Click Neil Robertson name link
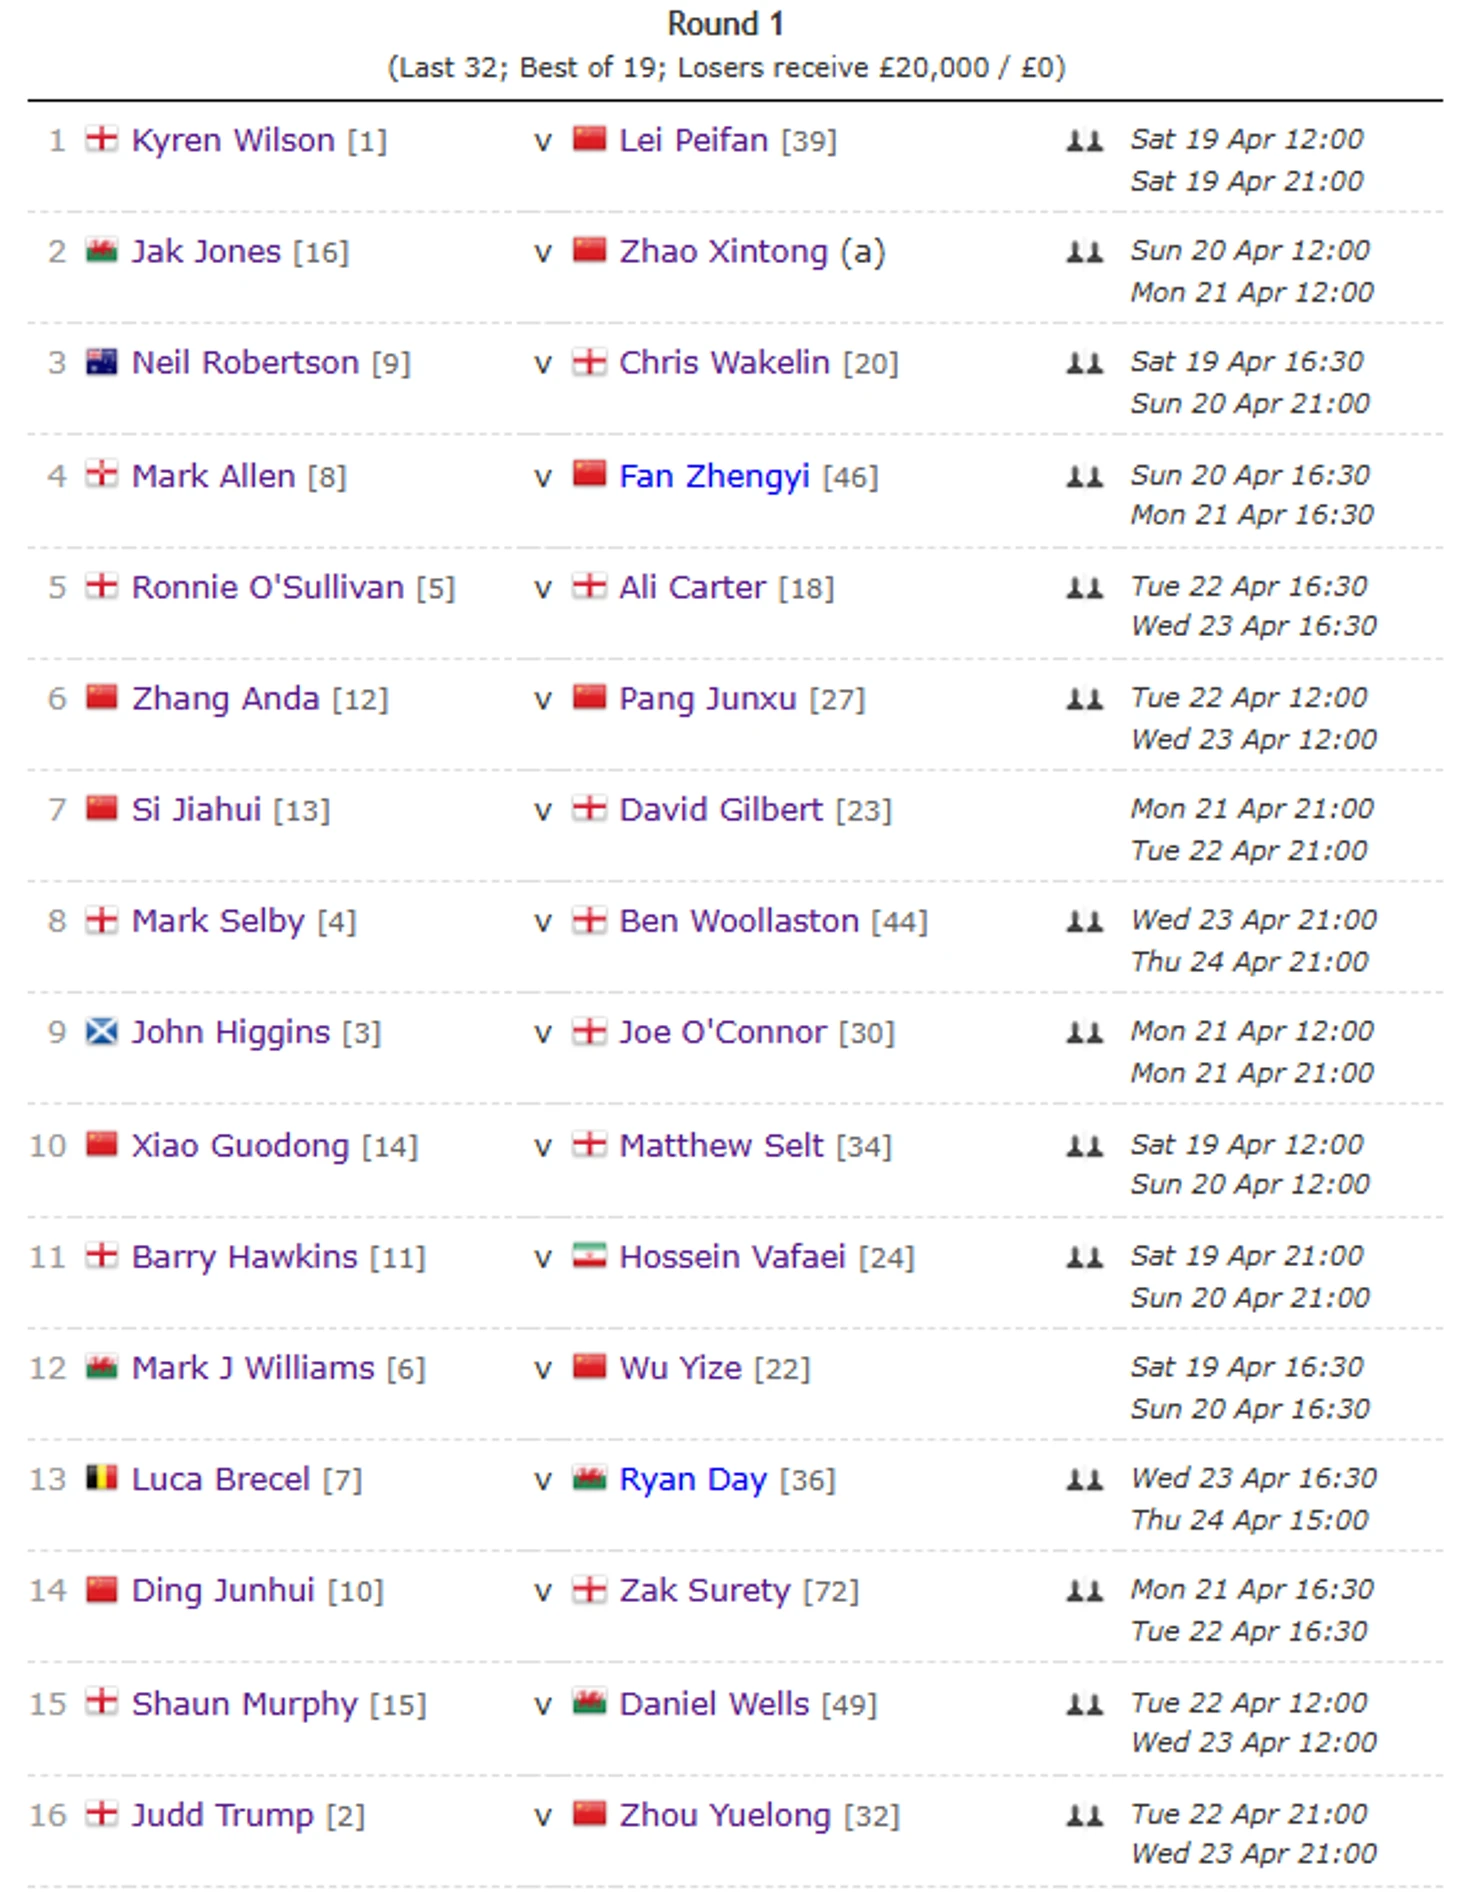1460x1897 pixels. 245,362
